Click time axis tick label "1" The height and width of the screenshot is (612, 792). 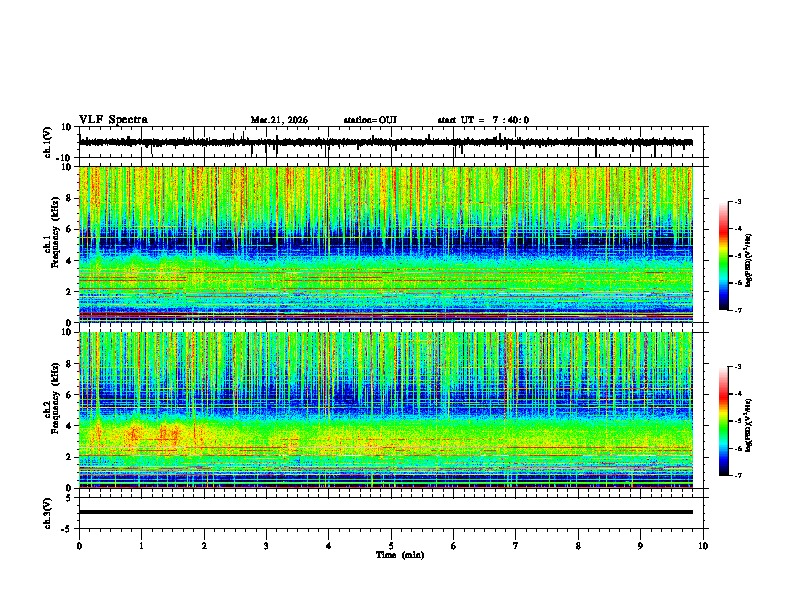tap(141, 546)
